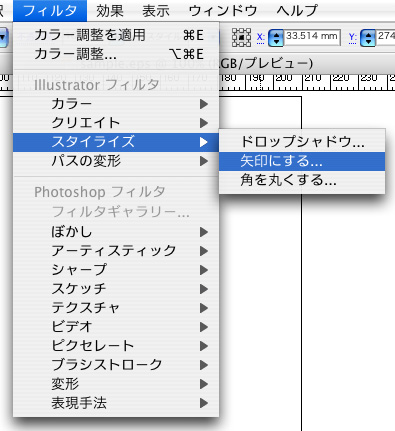Expand the ビデオ filter submenu

116,327
